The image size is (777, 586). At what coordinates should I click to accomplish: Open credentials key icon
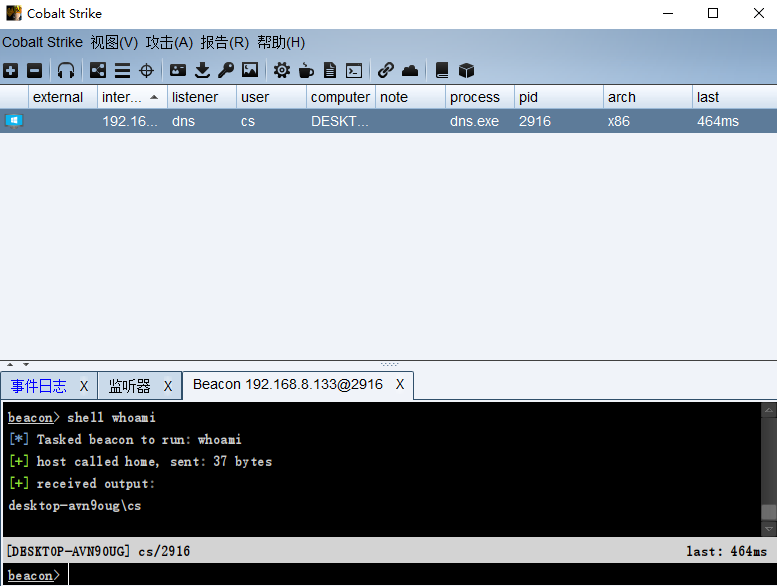(226, 70)
